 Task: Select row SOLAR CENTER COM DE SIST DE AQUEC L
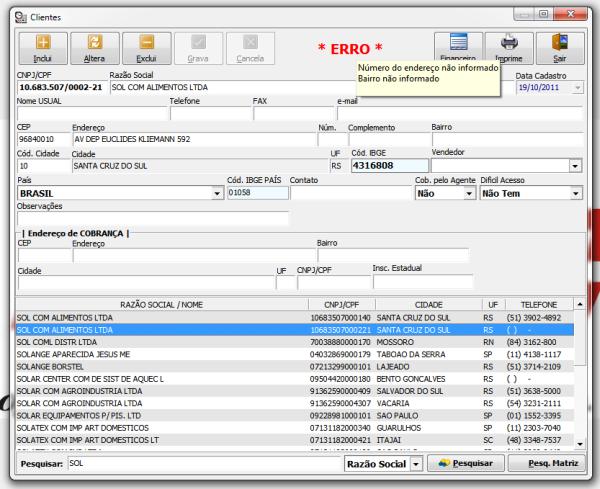tap(294, 379)
